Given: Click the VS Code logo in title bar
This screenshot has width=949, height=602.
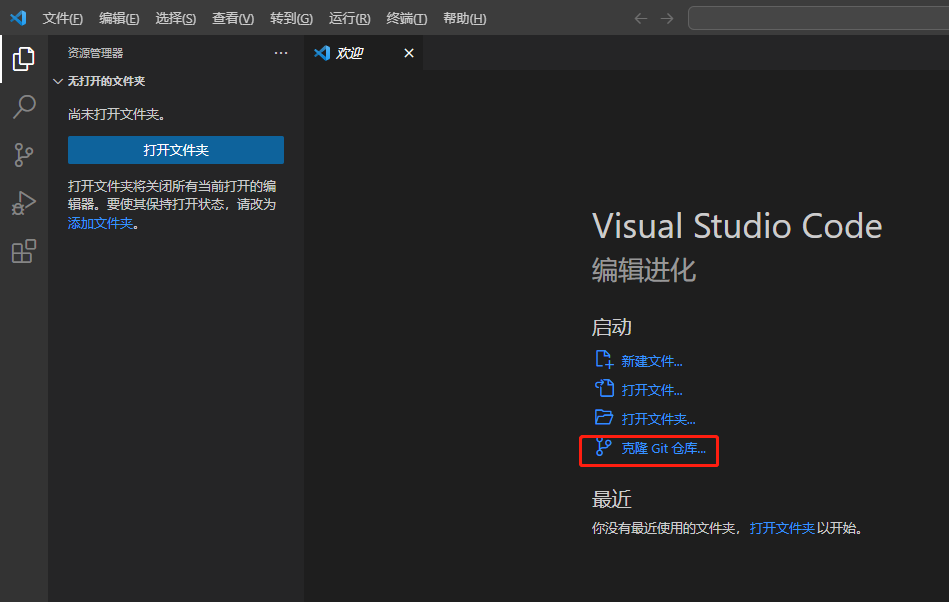Looking at the screenshot, I should (x=18, y=18).
